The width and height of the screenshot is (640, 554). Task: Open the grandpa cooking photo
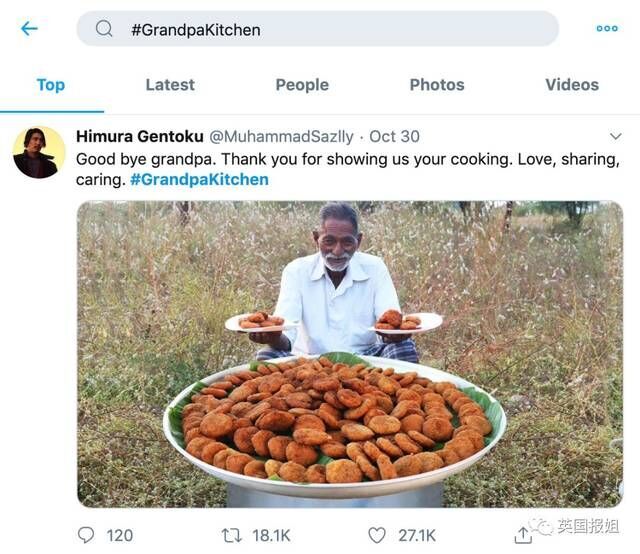(350, 354)
